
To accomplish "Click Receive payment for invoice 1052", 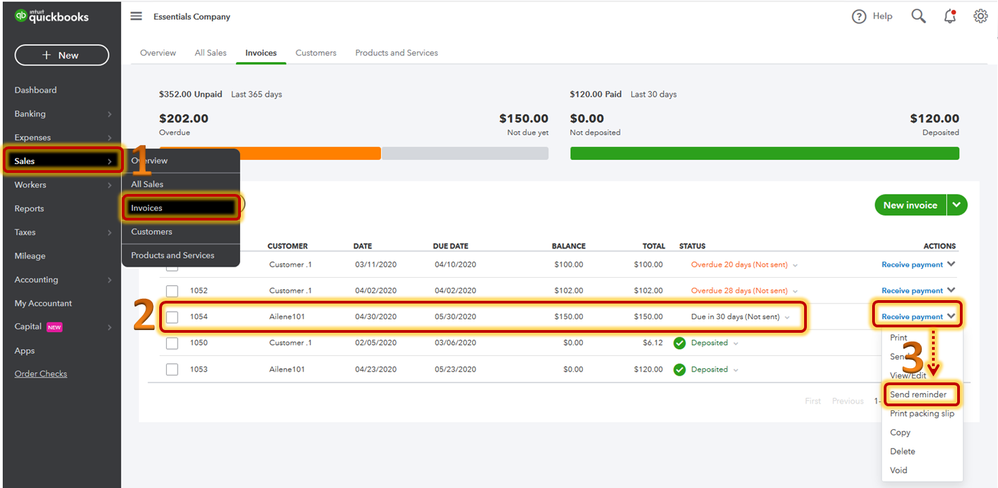I will [x=912, y=291].
